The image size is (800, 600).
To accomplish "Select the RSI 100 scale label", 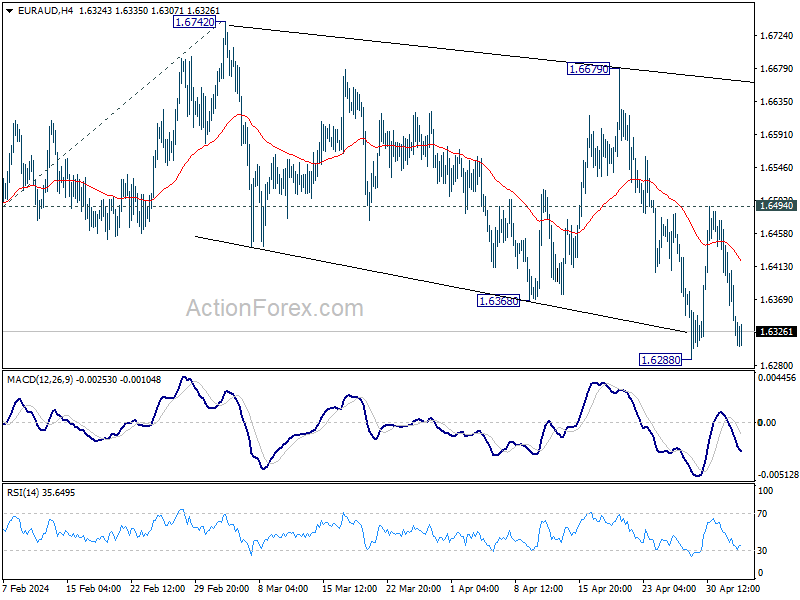I will tap(765, 491).
